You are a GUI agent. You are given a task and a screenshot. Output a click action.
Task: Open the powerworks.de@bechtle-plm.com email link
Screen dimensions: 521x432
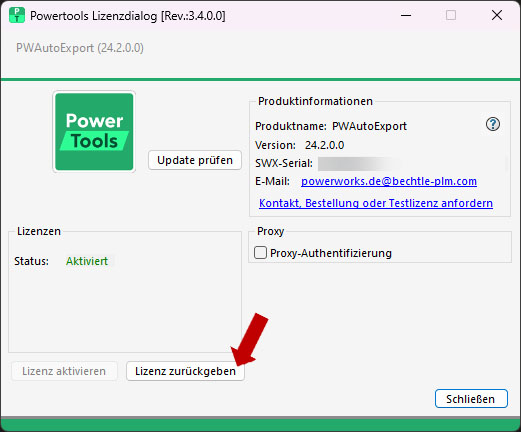point(389,181)
